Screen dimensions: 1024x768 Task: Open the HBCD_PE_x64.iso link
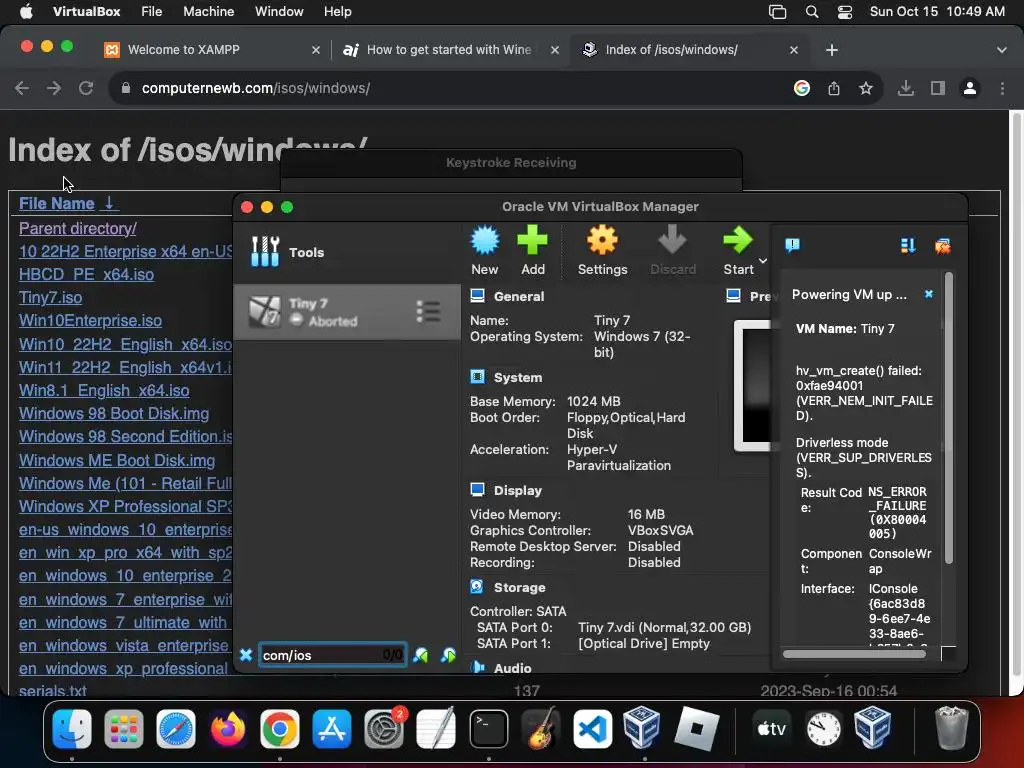pos(86,274)
